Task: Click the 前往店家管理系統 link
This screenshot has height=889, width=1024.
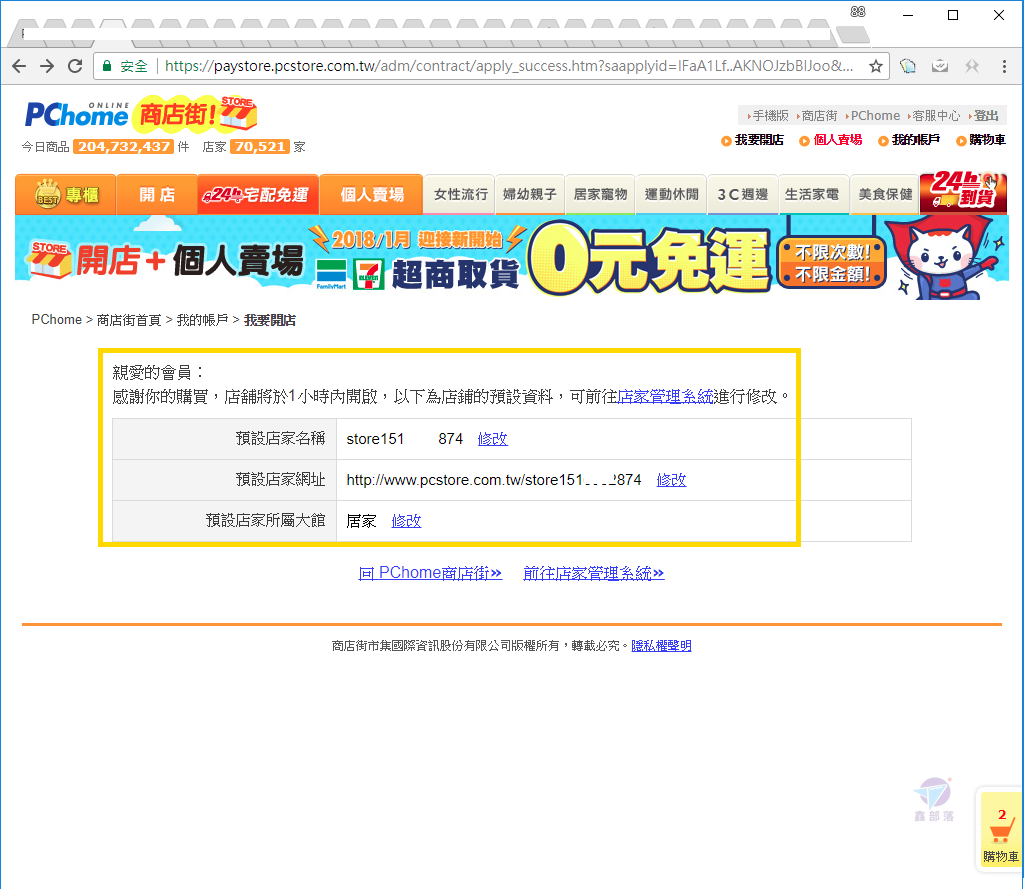Action: tap(594, 573)
